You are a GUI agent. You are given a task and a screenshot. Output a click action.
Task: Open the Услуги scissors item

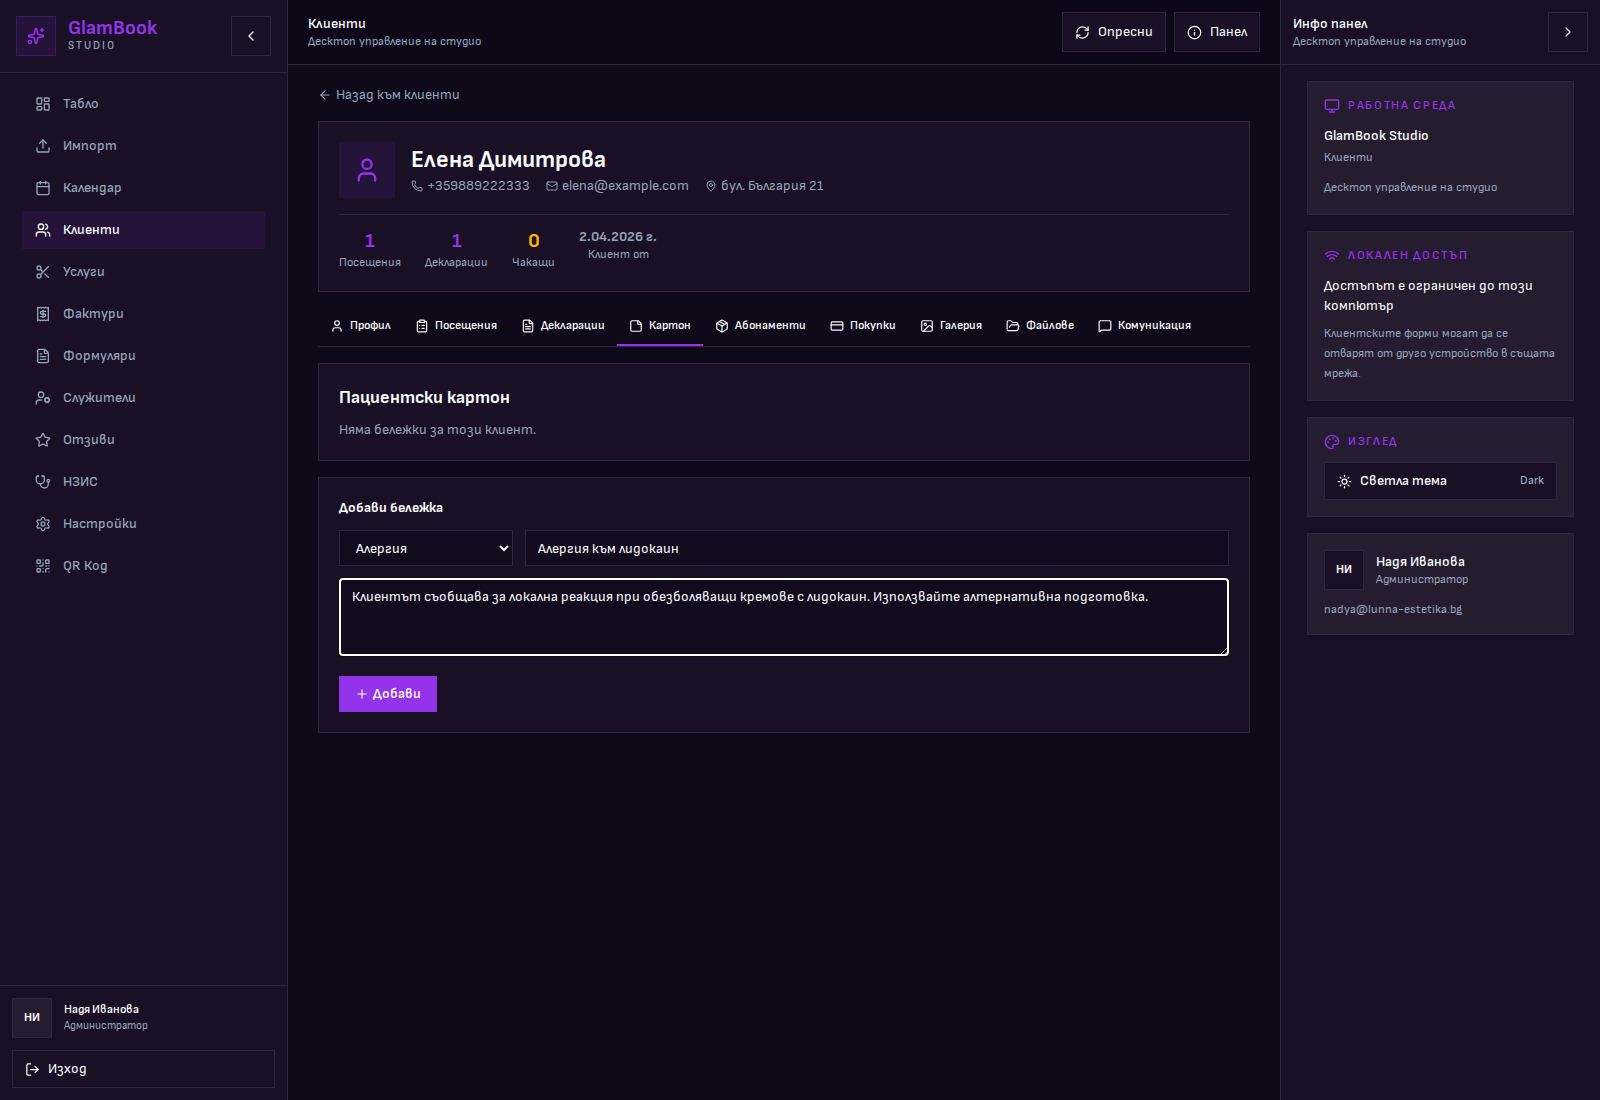[x=83, y=272]
